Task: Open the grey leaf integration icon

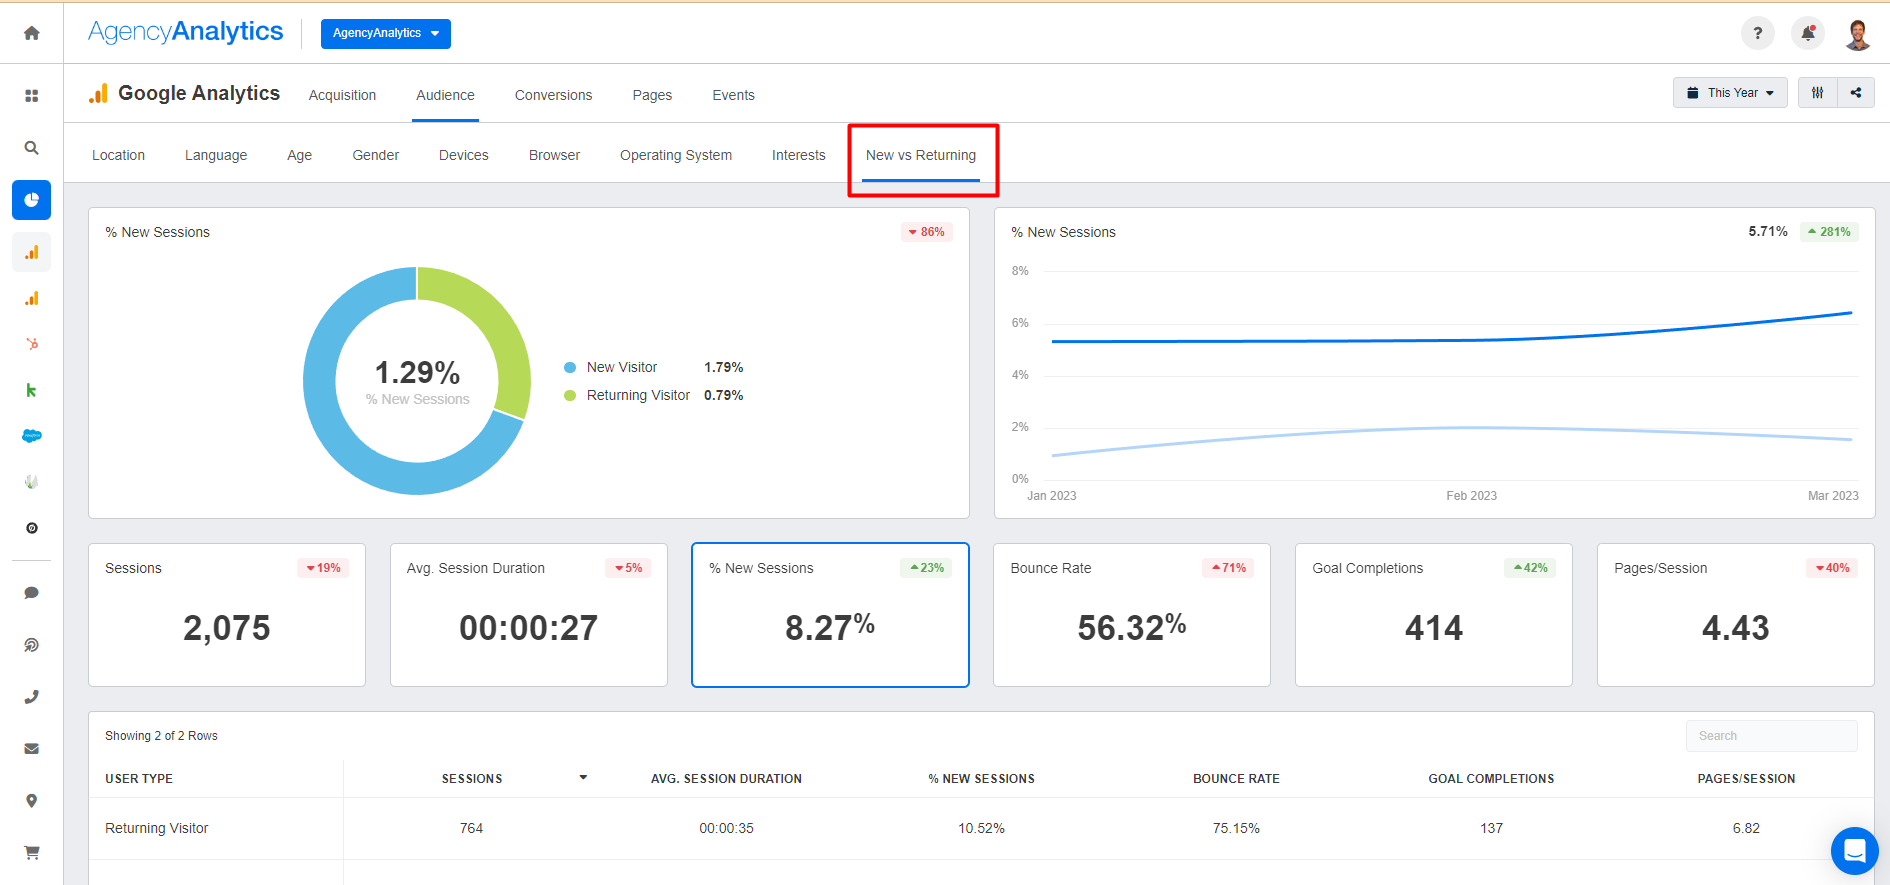Action: tap(32, 482)
